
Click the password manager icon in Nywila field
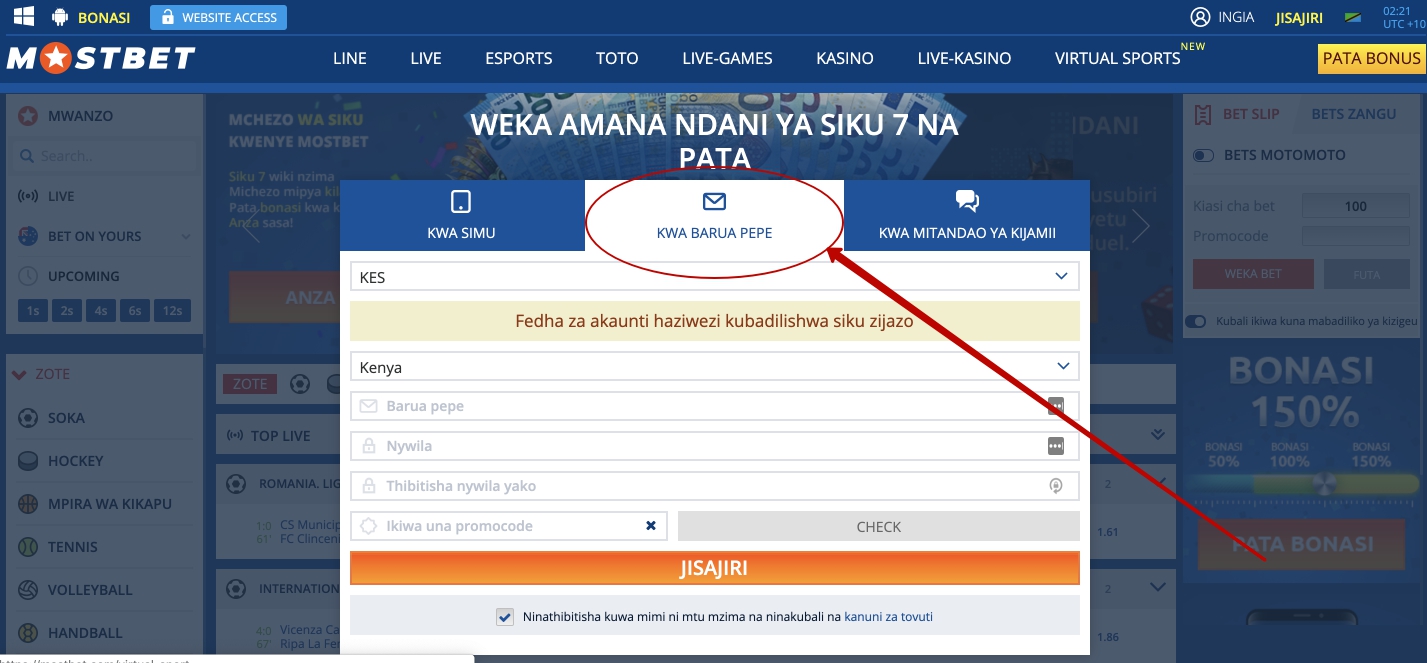1056,446
